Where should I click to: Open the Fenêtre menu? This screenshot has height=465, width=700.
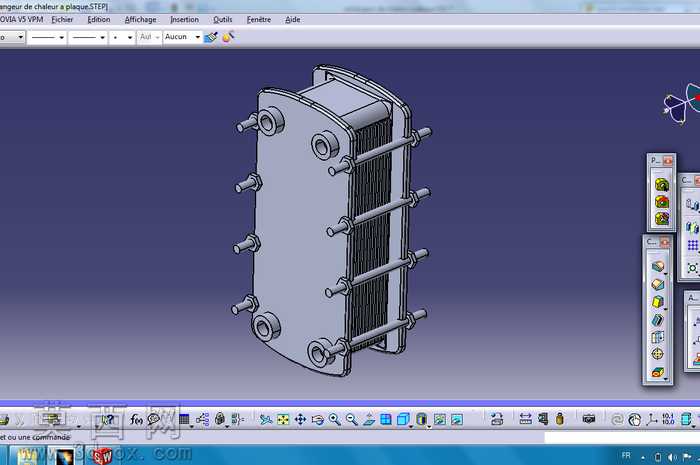tap(259, 20)
